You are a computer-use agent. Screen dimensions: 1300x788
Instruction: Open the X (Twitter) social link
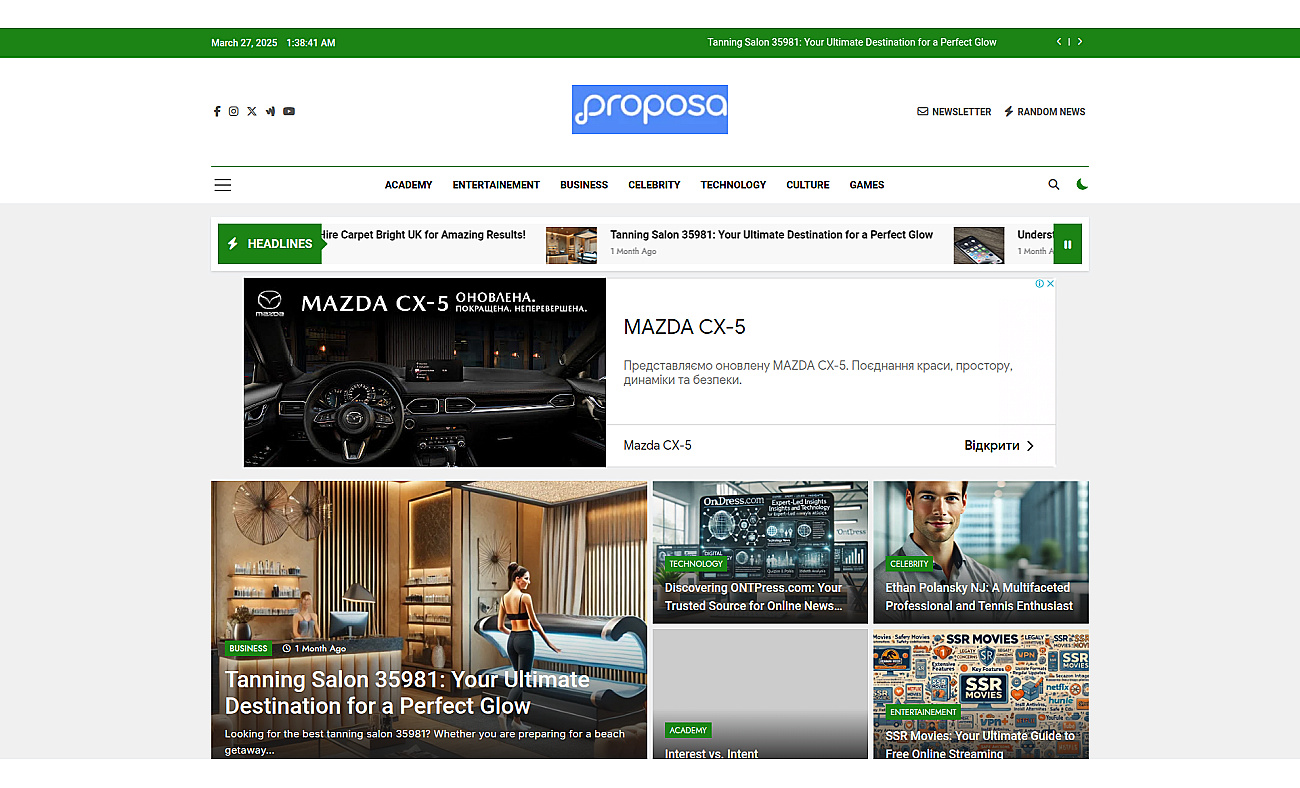coord(252,111)
